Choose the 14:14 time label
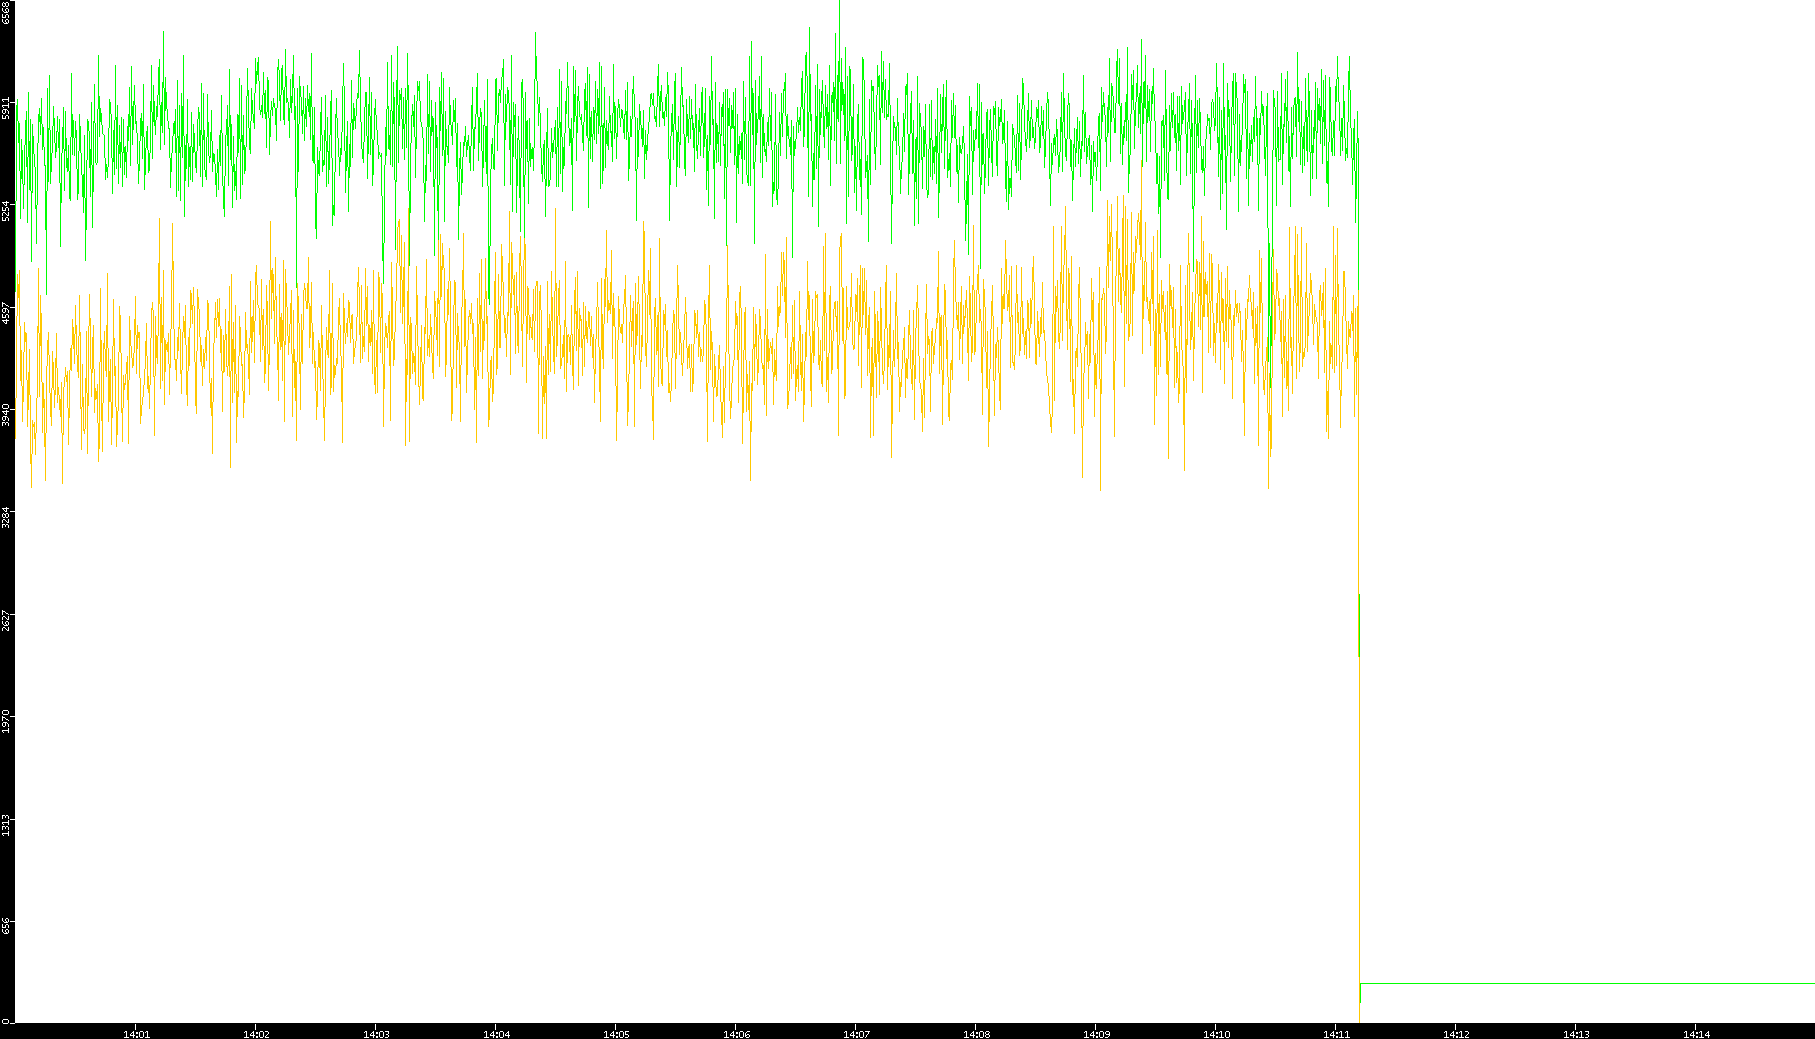The width and height of the screenshot is (1815, 1039). pyautogui.click(x=1696, y=1033)
